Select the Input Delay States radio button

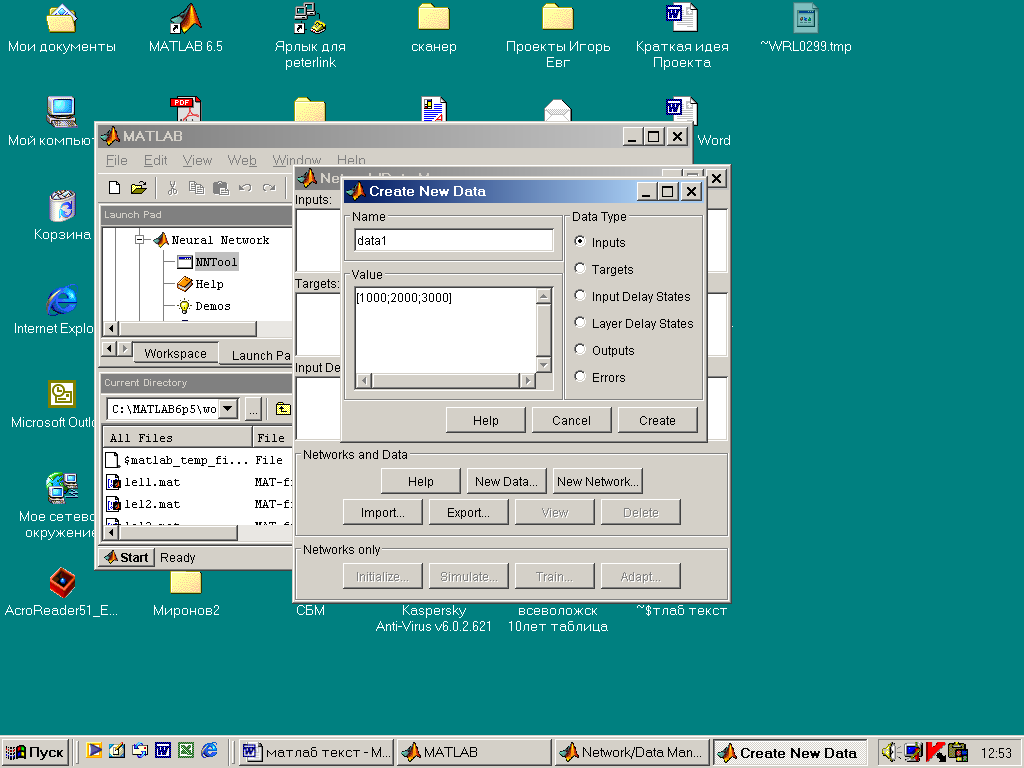579,295
